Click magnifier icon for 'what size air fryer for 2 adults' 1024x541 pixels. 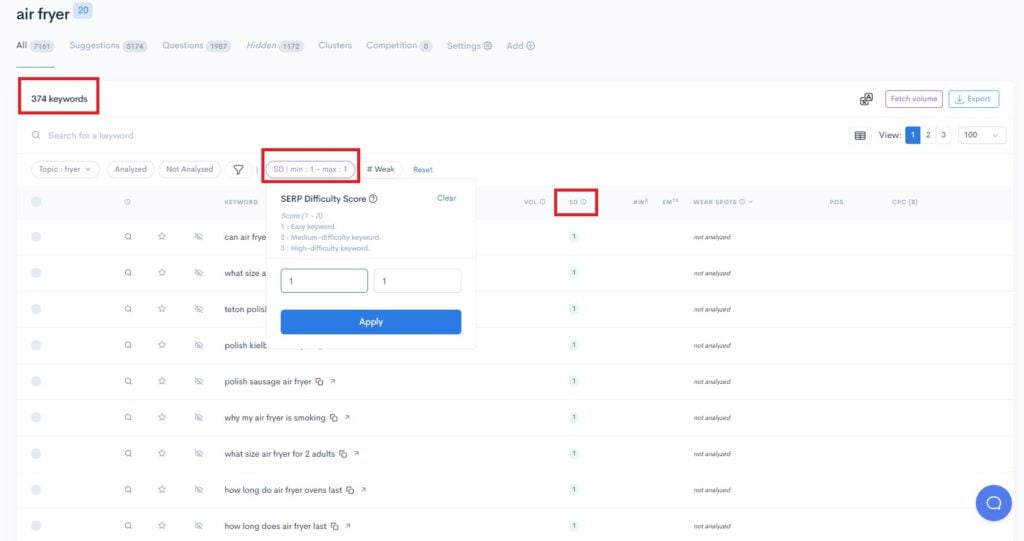[x=128, y=453]
